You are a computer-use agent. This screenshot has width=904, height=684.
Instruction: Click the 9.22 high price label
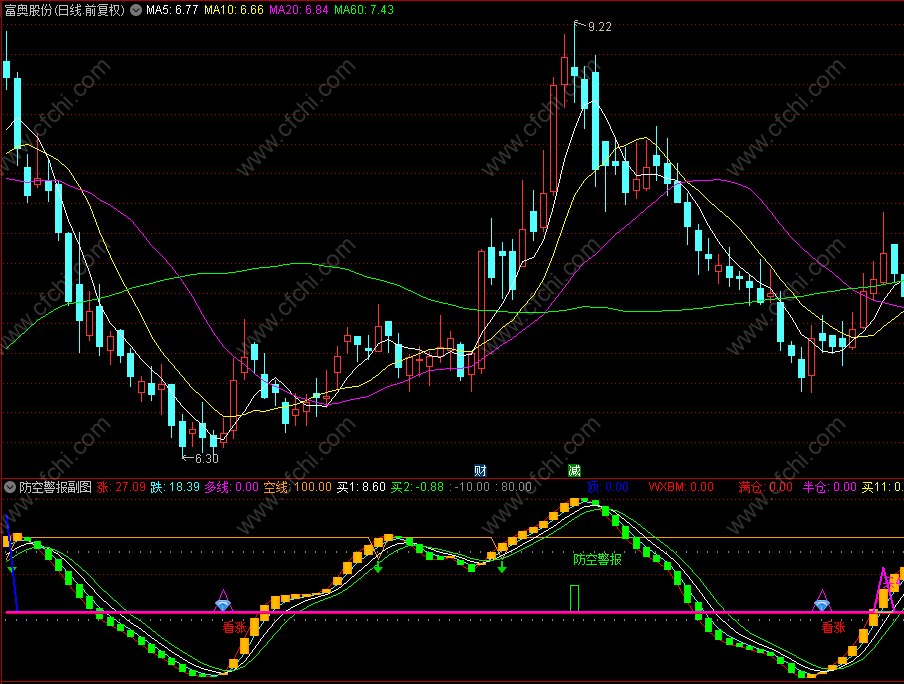tap(599, 27)
